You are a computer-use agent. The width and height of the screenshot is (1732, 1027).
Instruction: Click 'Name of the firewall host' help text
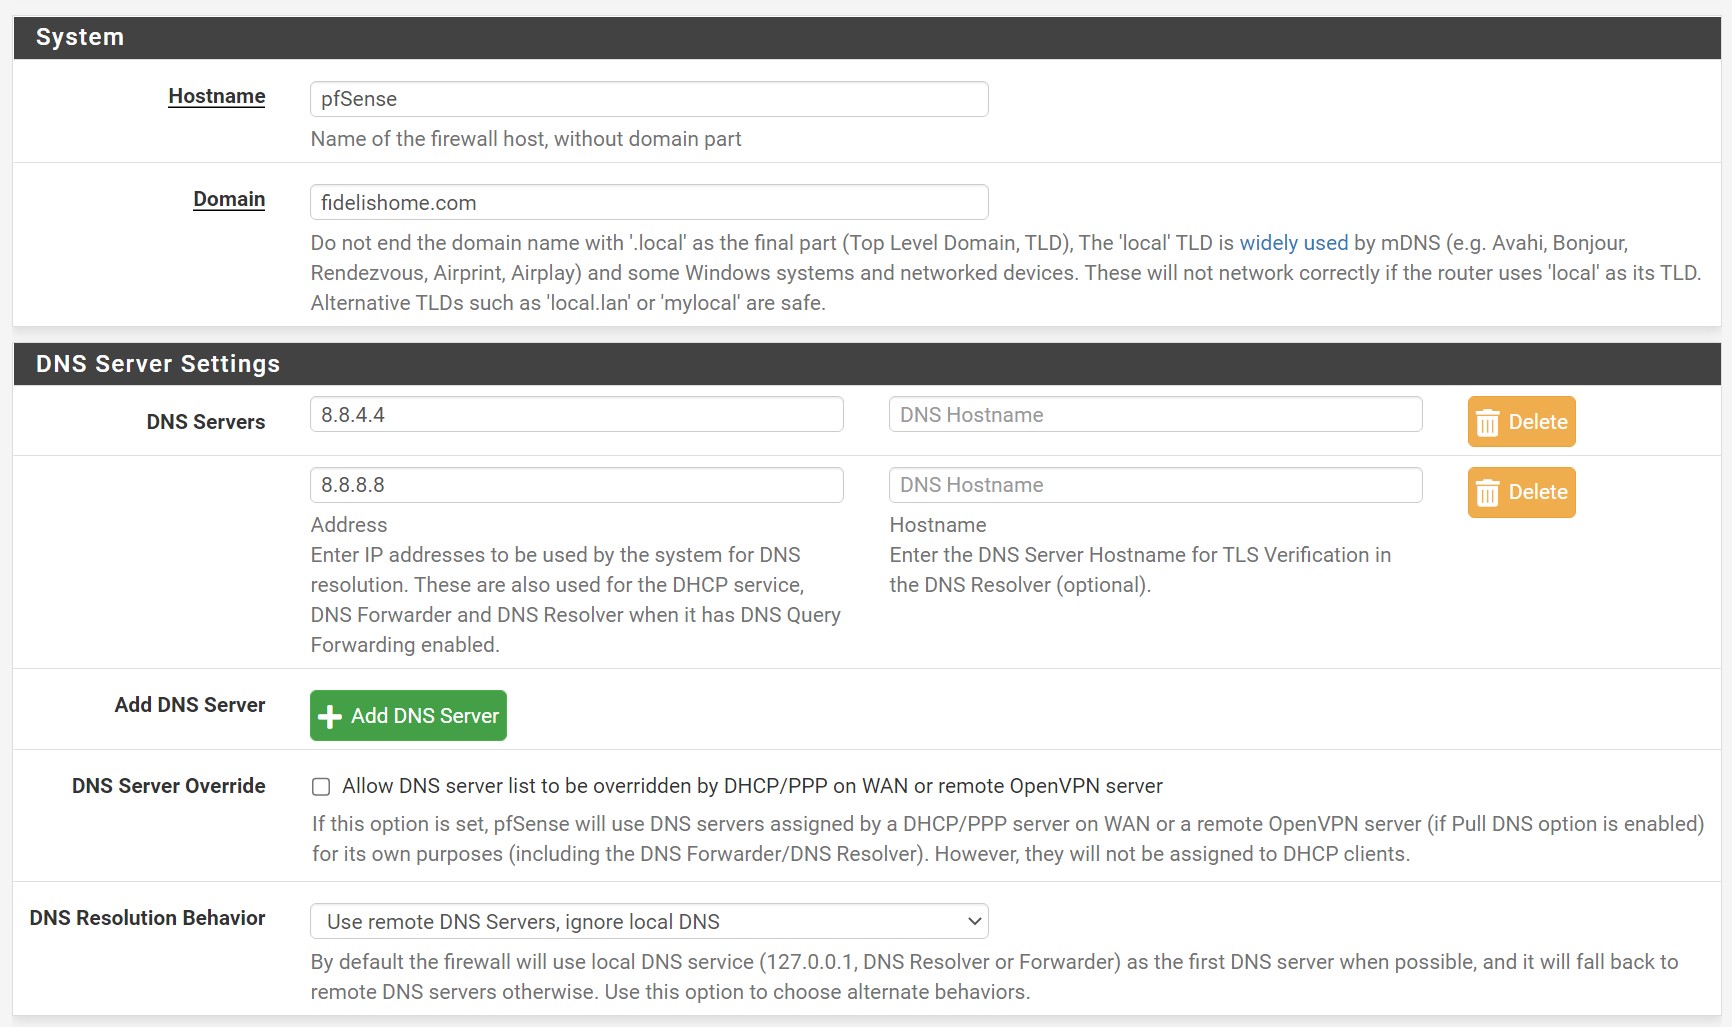pyautogui.click(x=526, y=139)
